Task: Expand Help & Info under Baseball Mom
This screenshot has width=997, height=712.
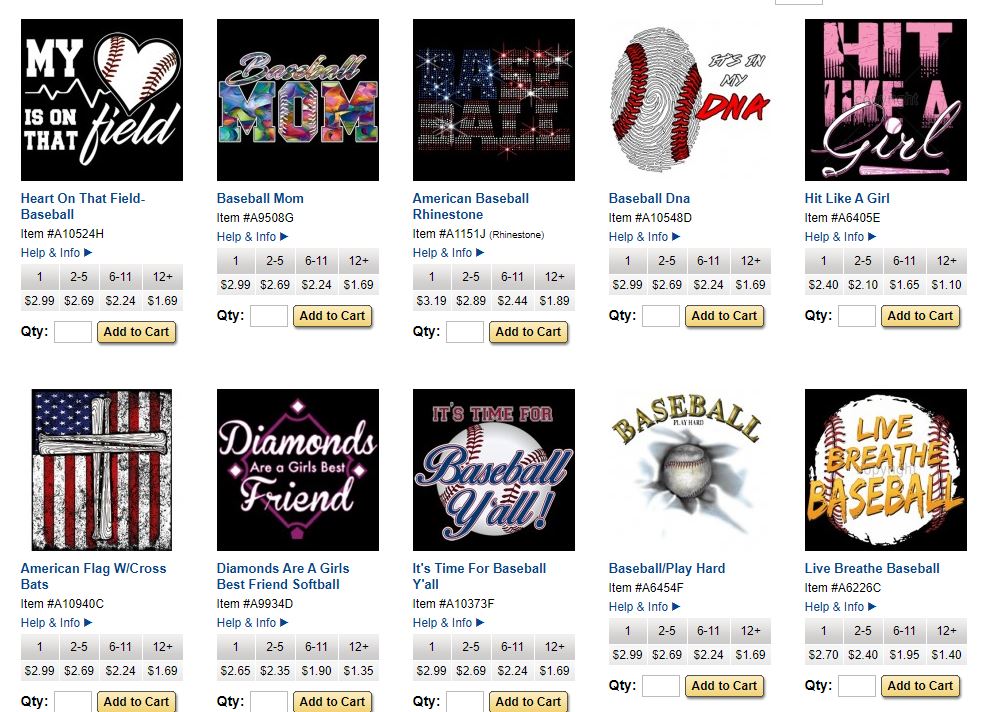Action: (x=252, y=236)
